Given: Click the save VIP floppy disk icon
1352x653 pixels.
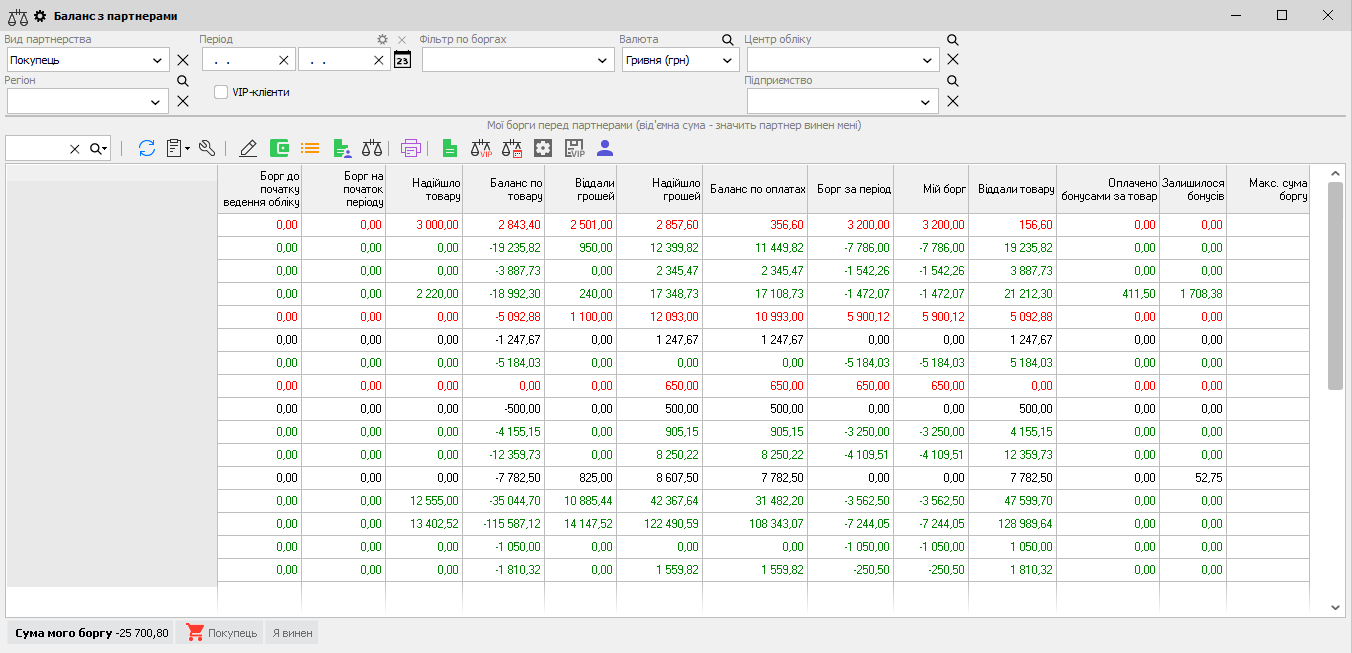Looking at the screenshot, I should [574, 148].
